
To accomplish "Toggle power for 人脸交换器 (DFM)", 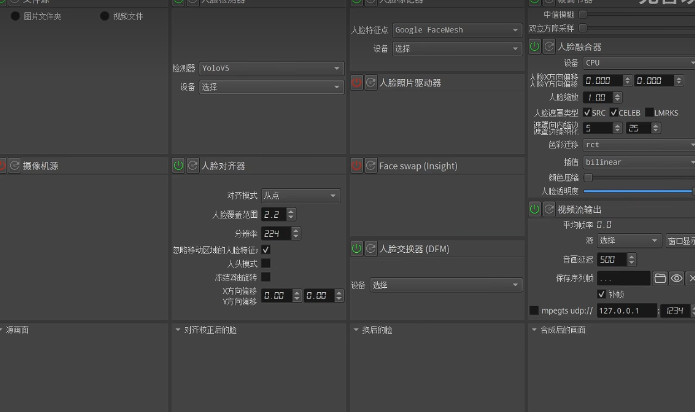I will click(356, 247).
